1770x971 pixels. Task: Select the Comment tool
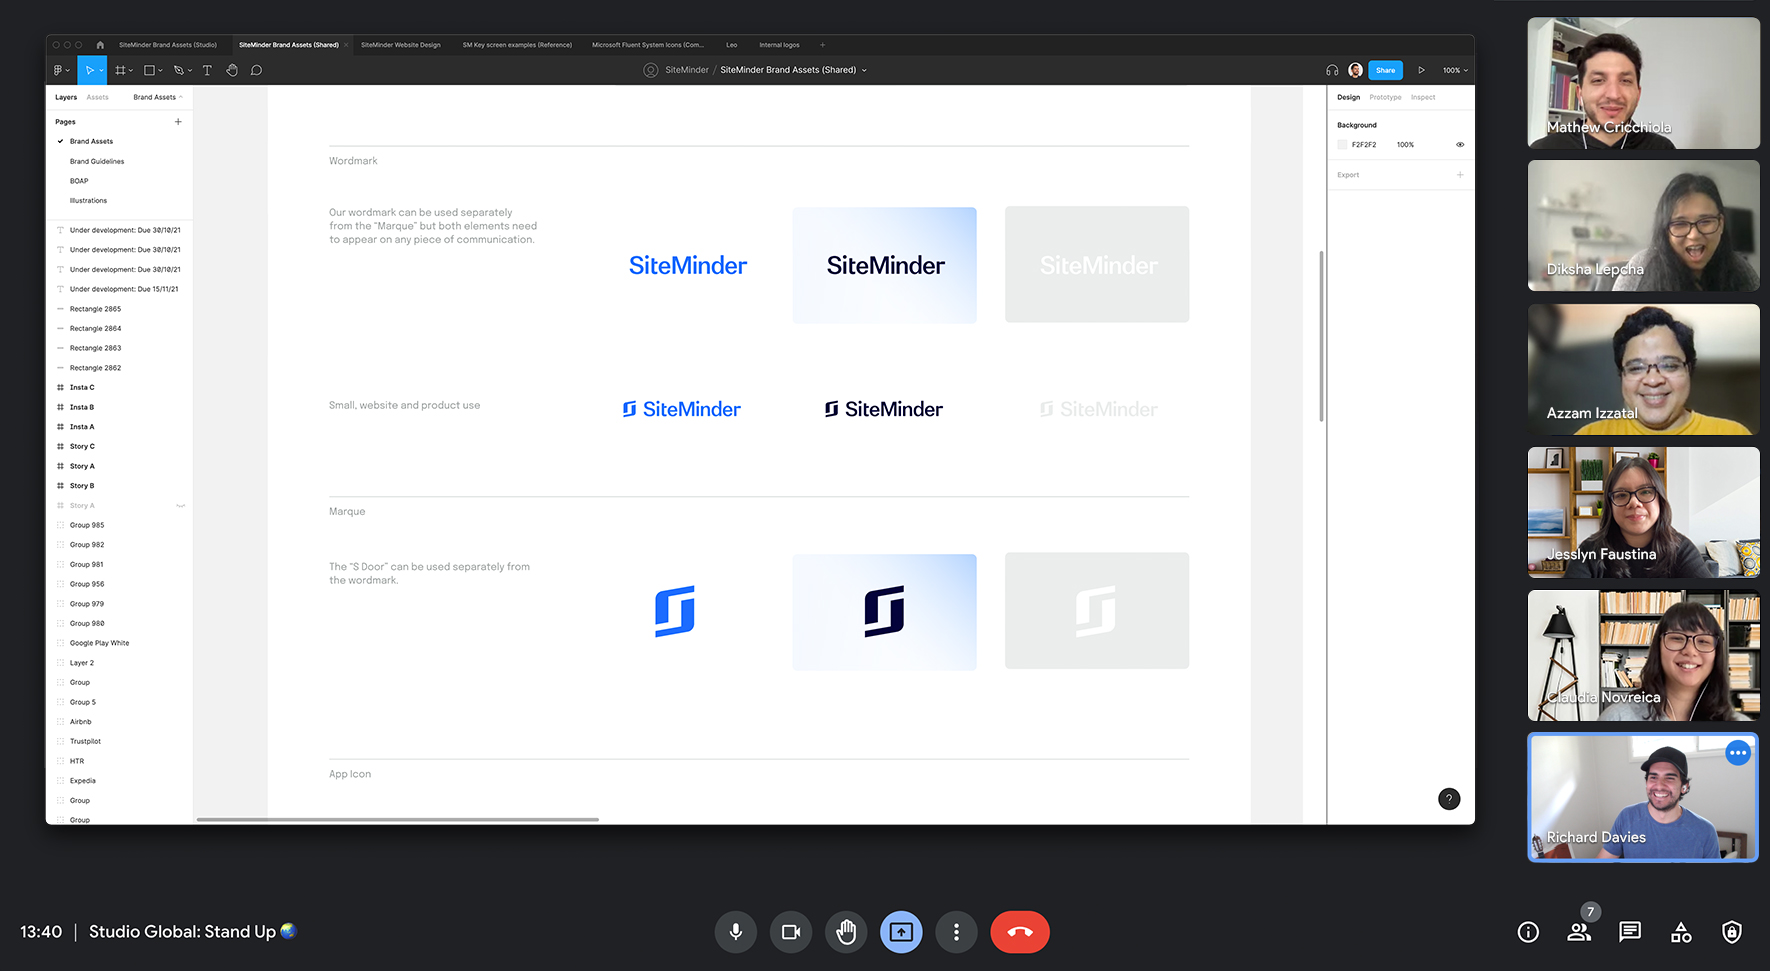pos(256,70)
